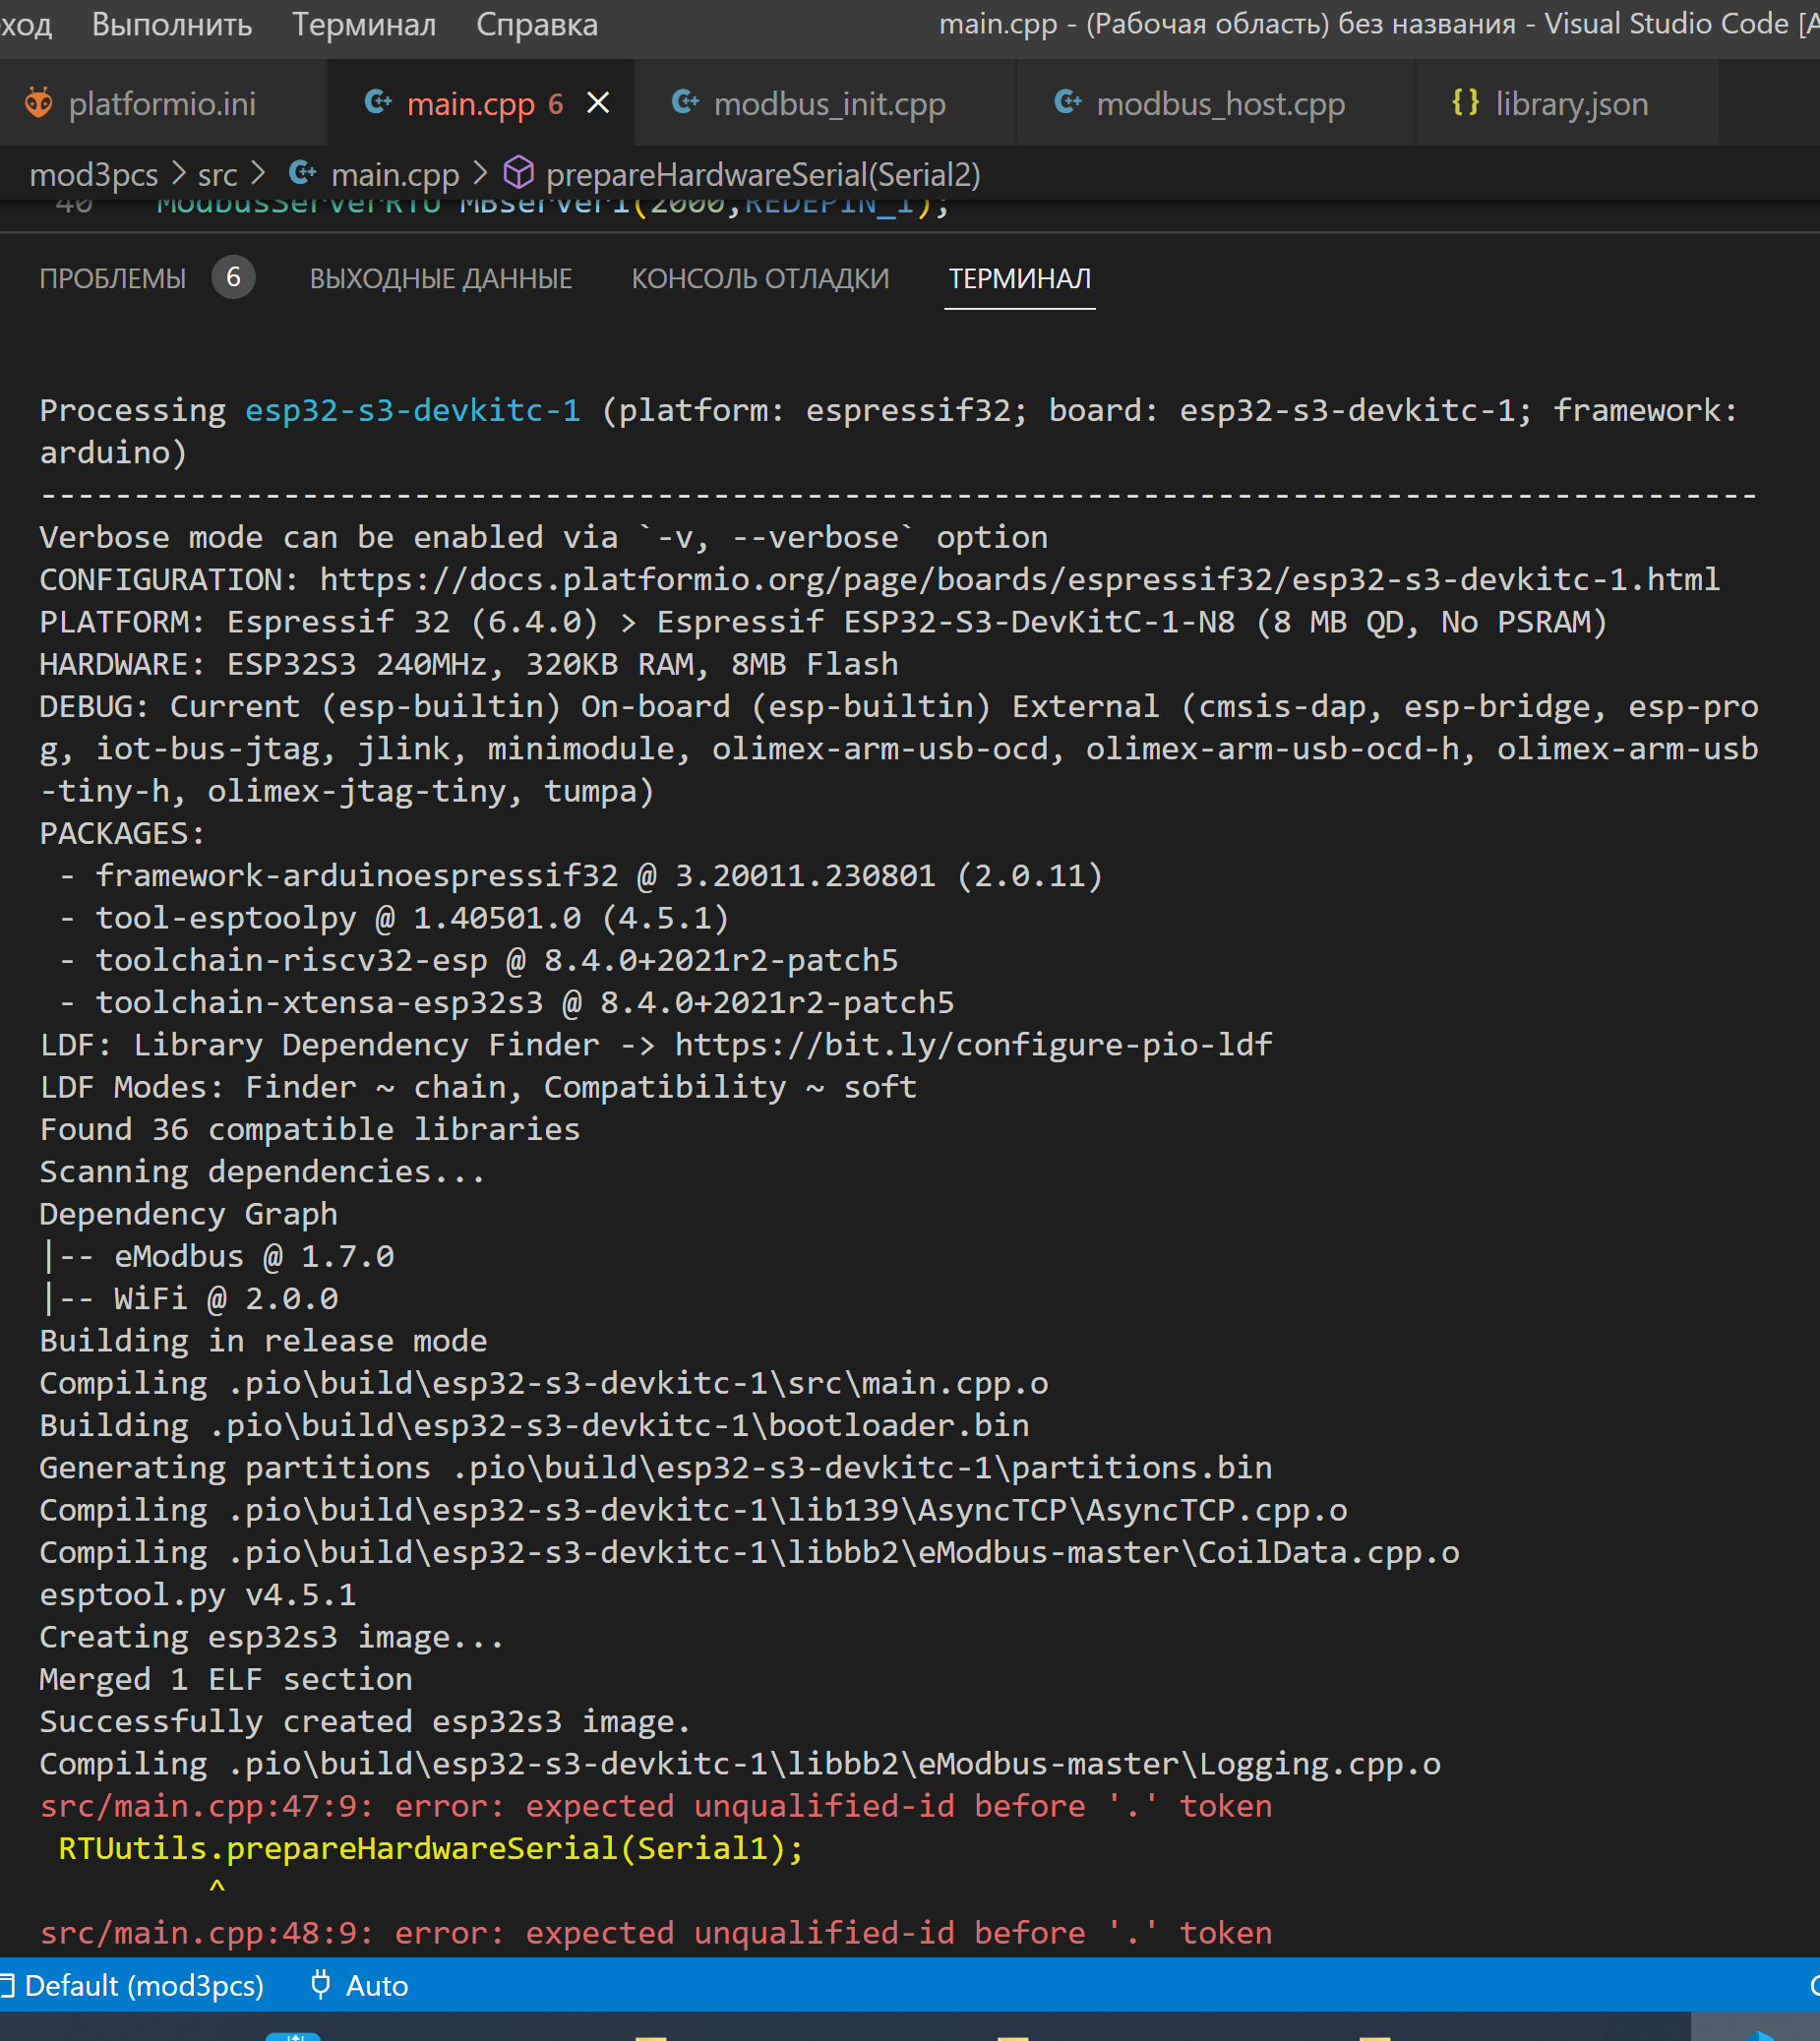The width and height of the screenshot is (1820, 2041).
Task: Click the problems count badge showing 6
Action: (233, 277)
